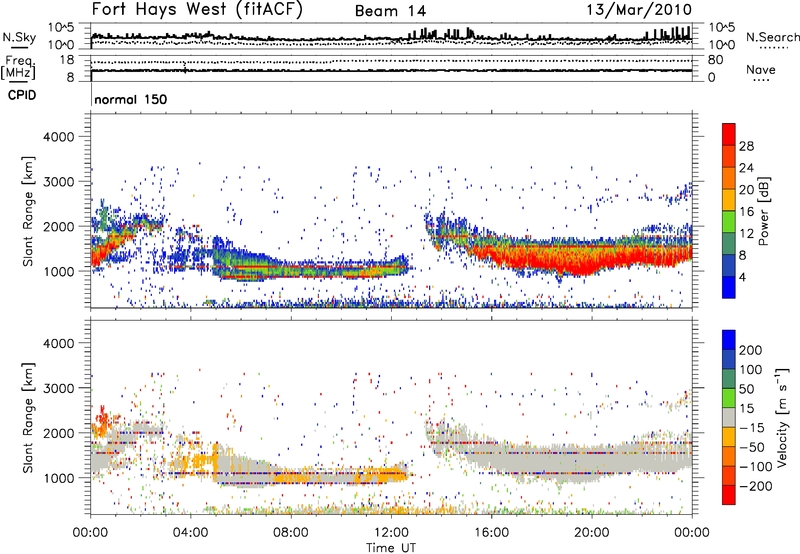
Task: Click the light green segment of Power colorbar
Action: pos(729,221)
